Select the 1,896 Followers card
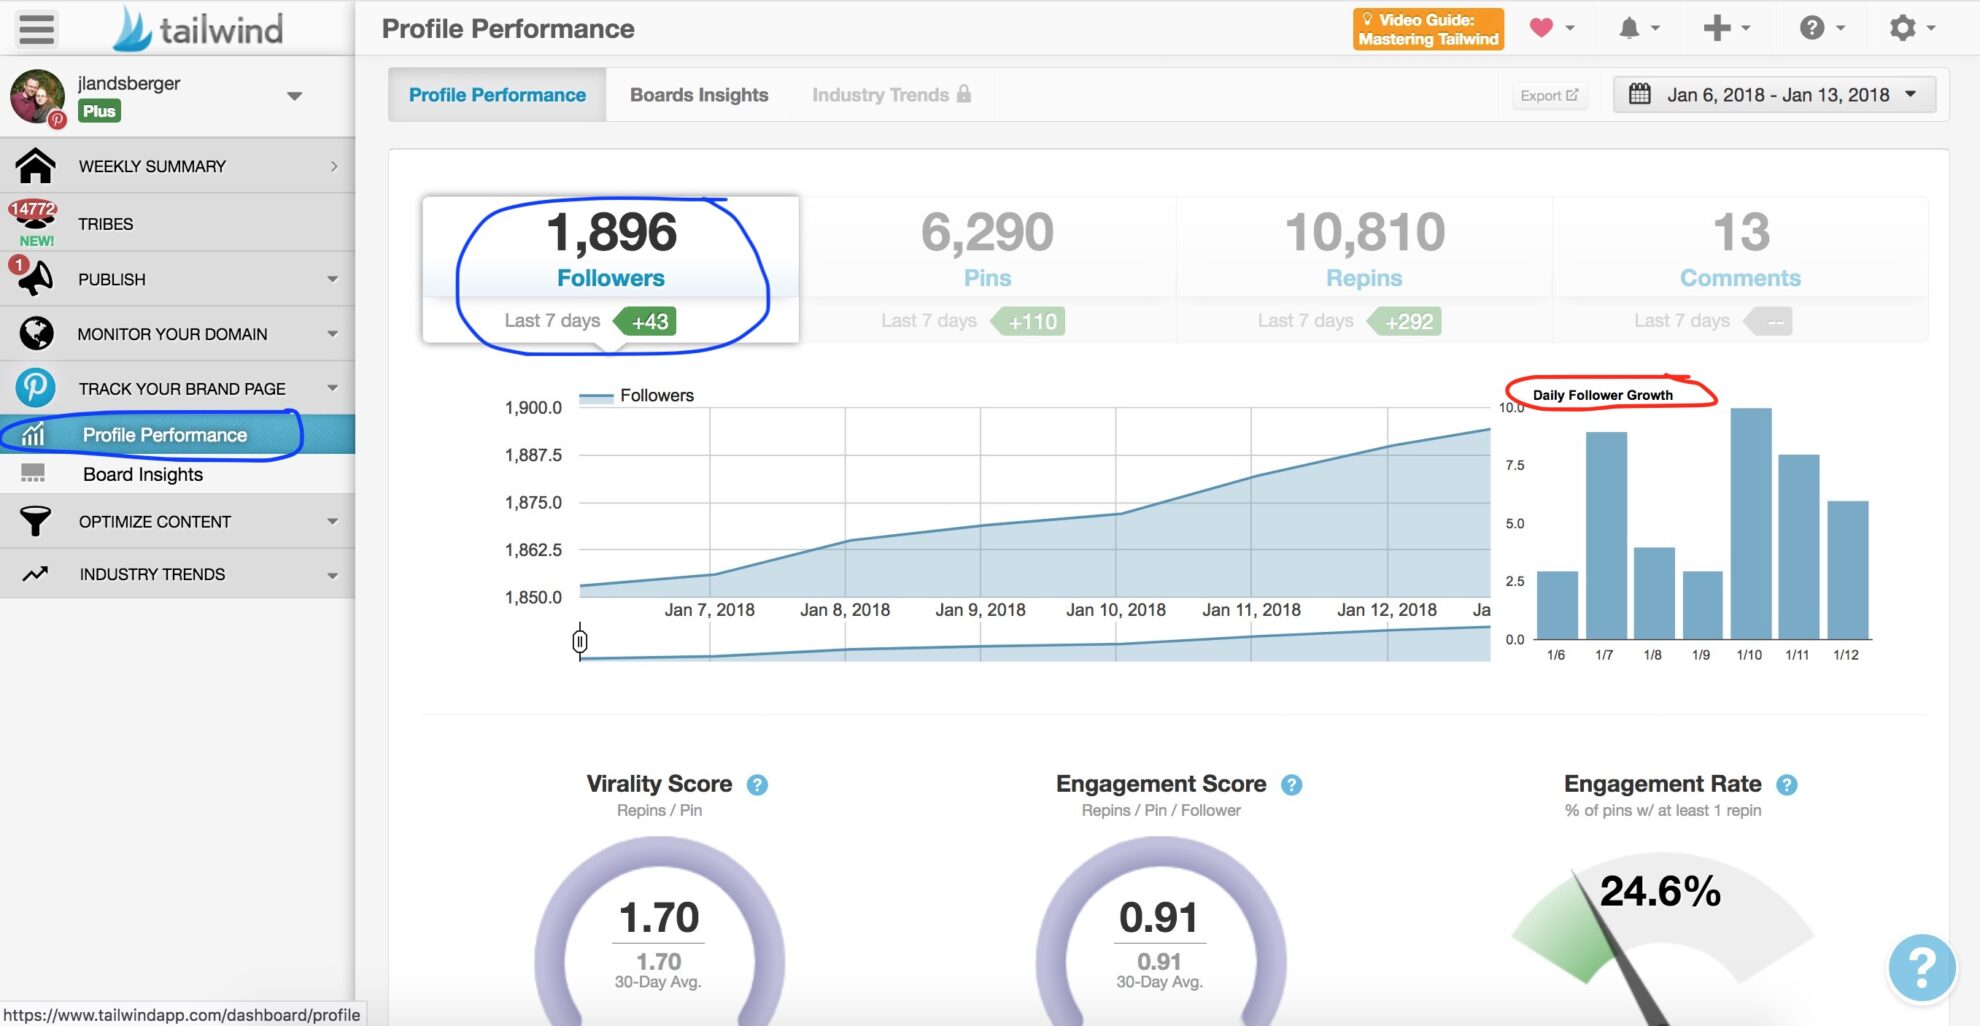Image resolution: width=1980 pixels, height=1026 pixels. [x=610, y=270]
